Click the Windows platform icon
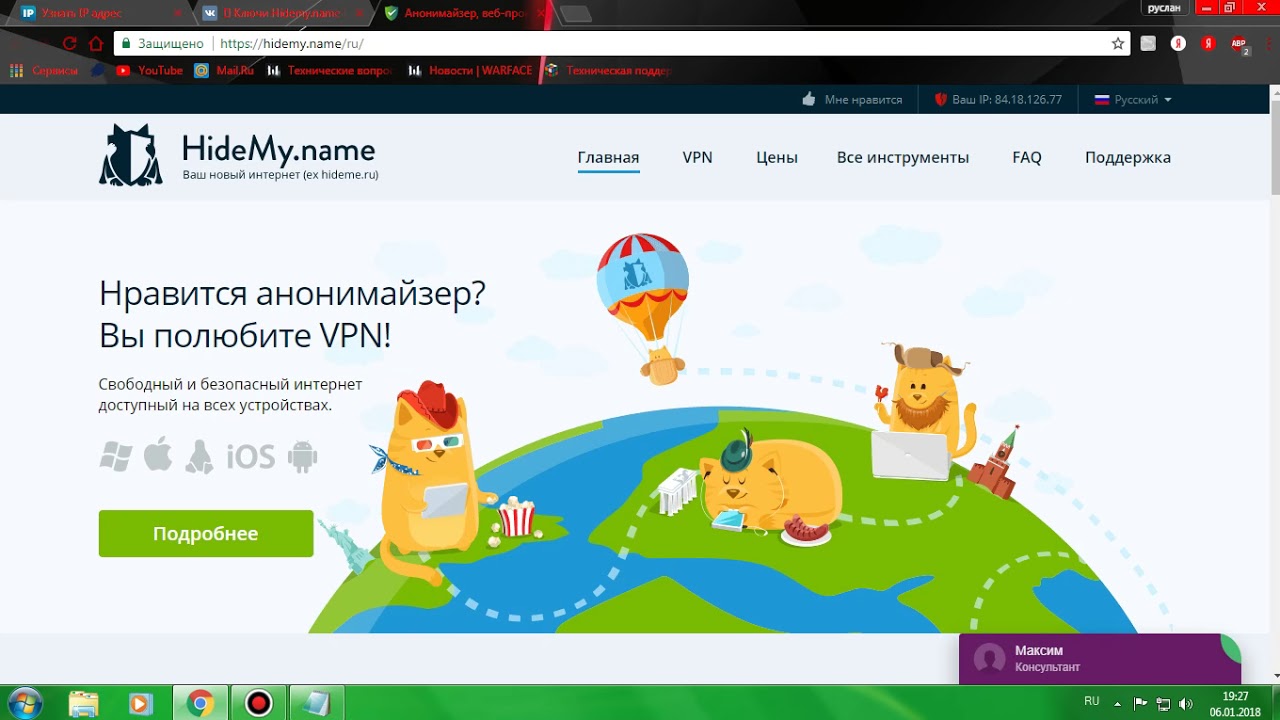The height and width of the screenshot is (720, 1280). tap(116, 456)
